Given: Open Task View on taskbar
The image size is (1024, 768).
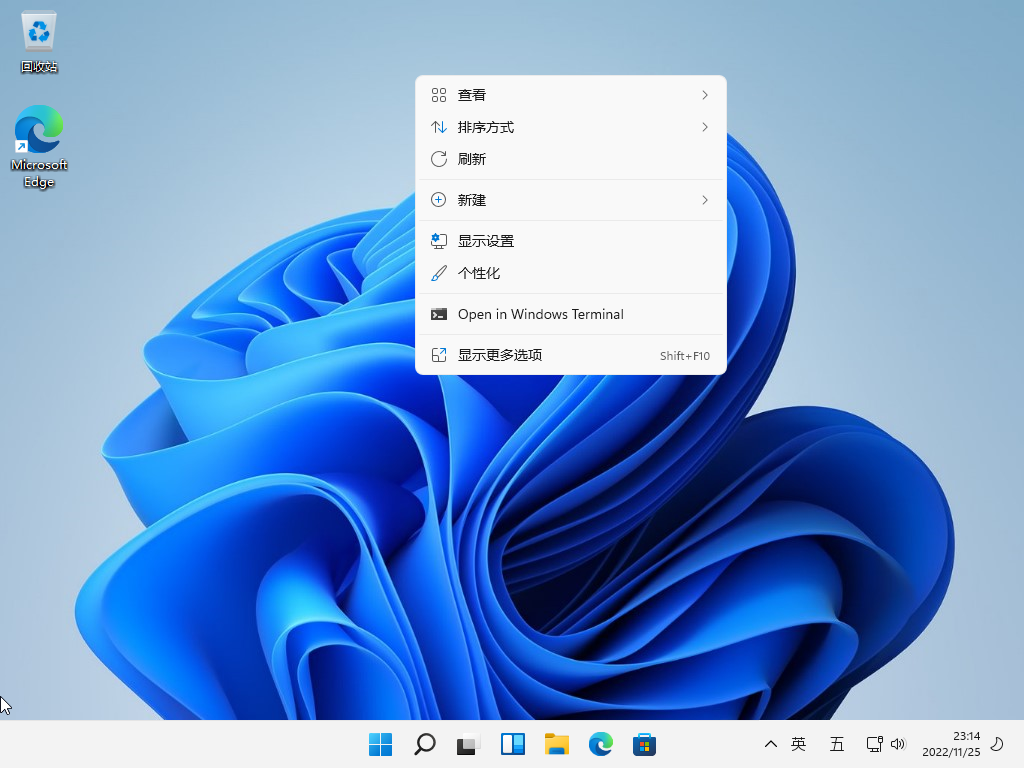Looking at the screenshot, I should (x=468, y=744).
